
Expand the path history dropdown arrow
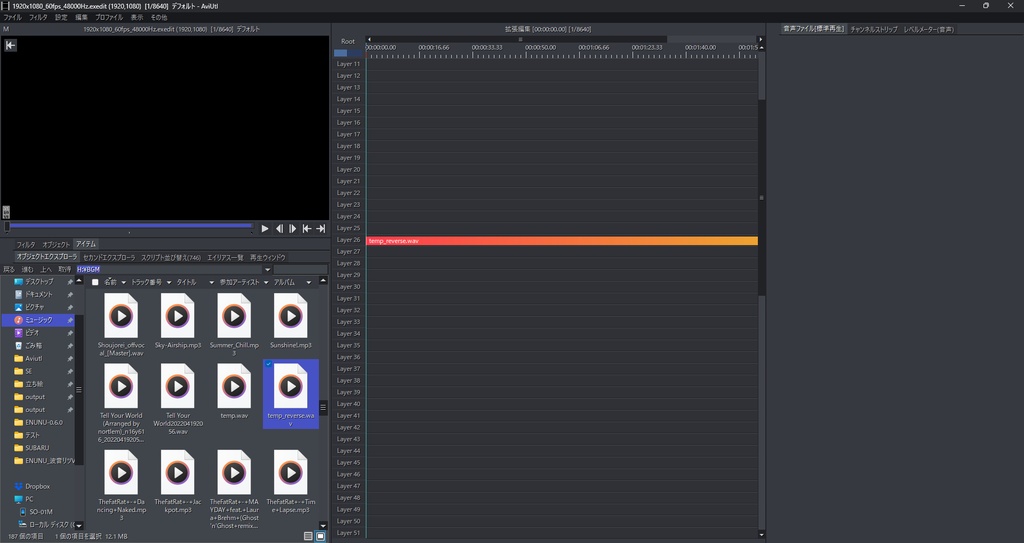tap(267, 269)
